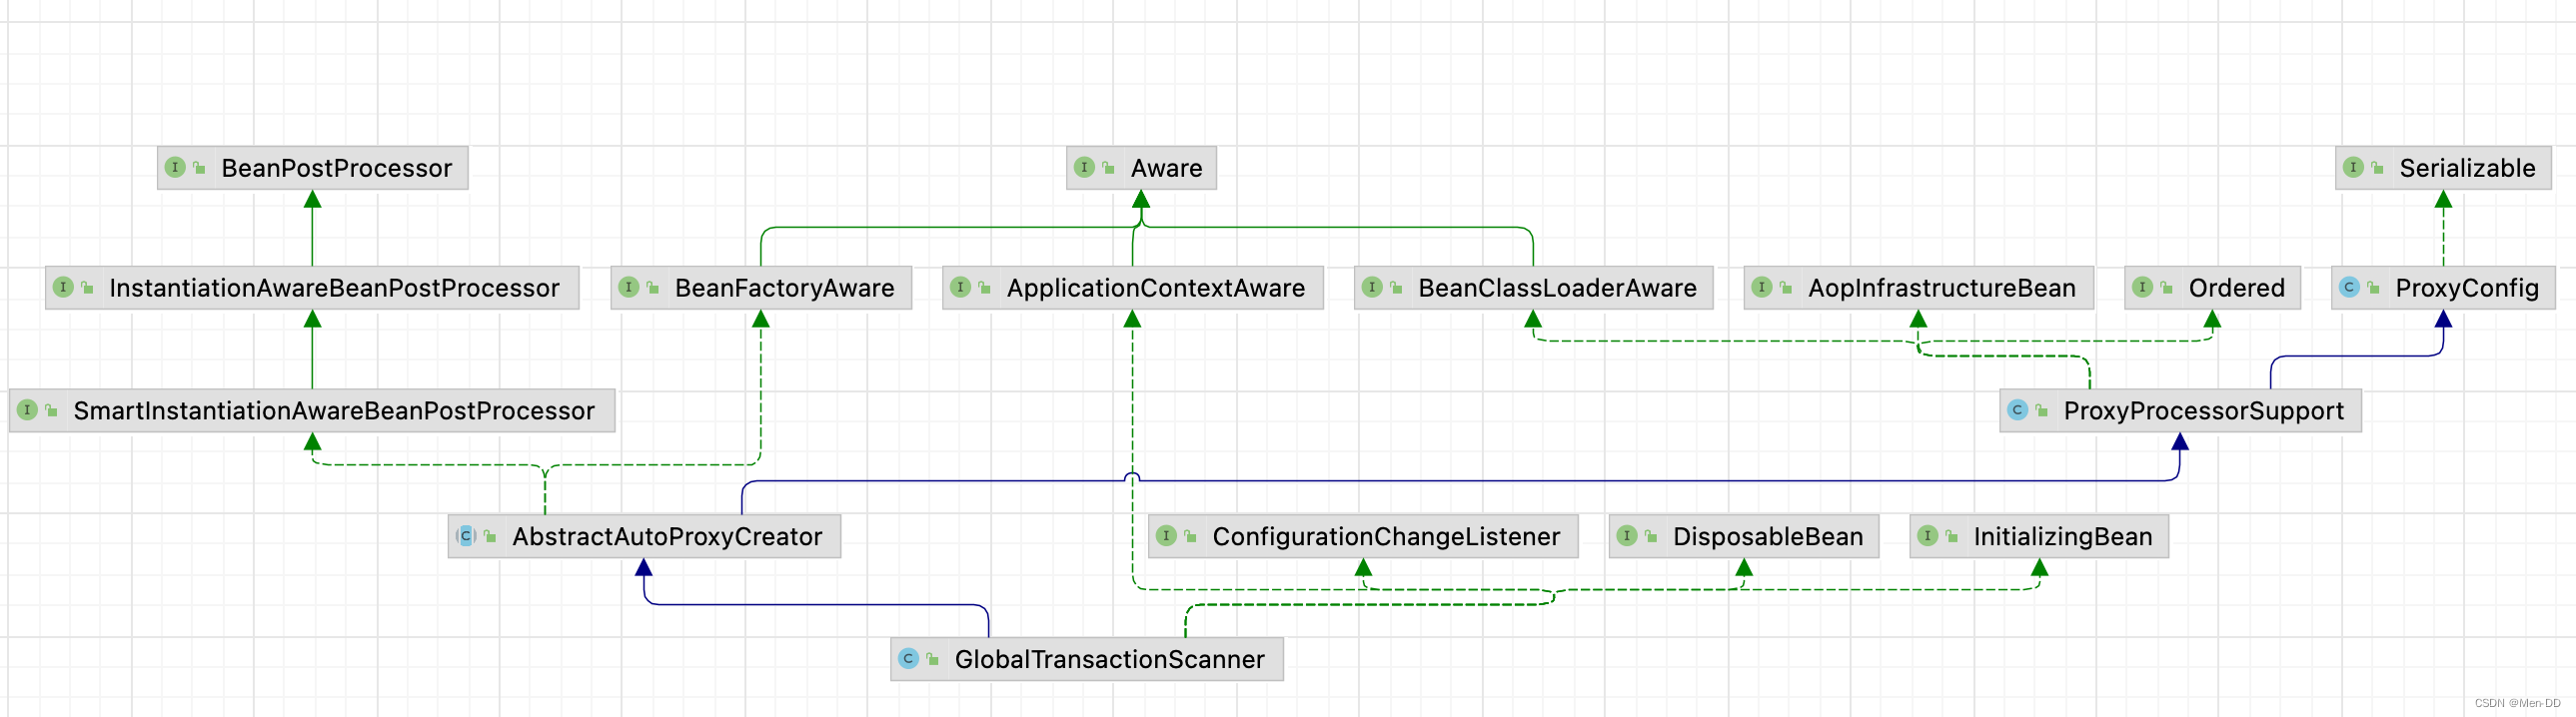Select the AbstractAutoProxyCreator node label
Image resolution: width=2576 pixels, height=717 pixels.
(667, 537)
